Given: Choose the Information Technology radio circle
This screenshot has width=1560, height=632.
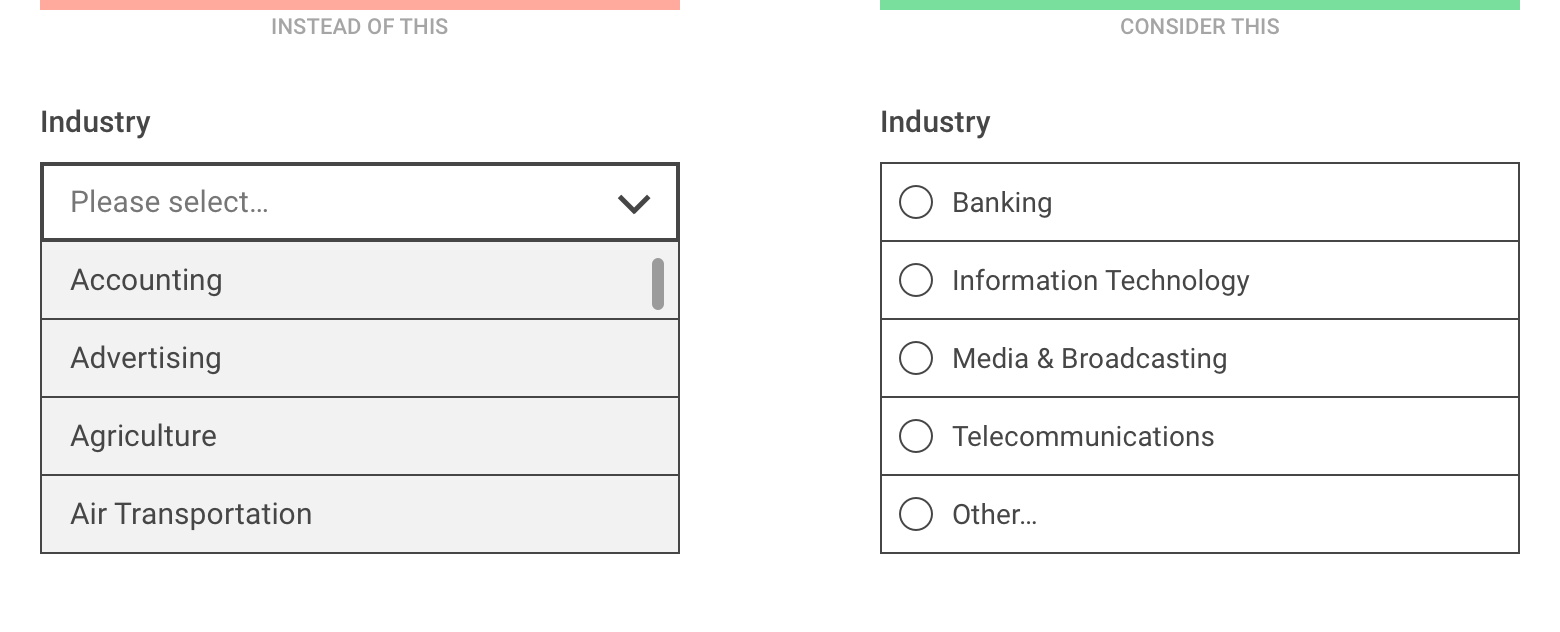Looking at the screenshot, I should click(x=916, y=280).
